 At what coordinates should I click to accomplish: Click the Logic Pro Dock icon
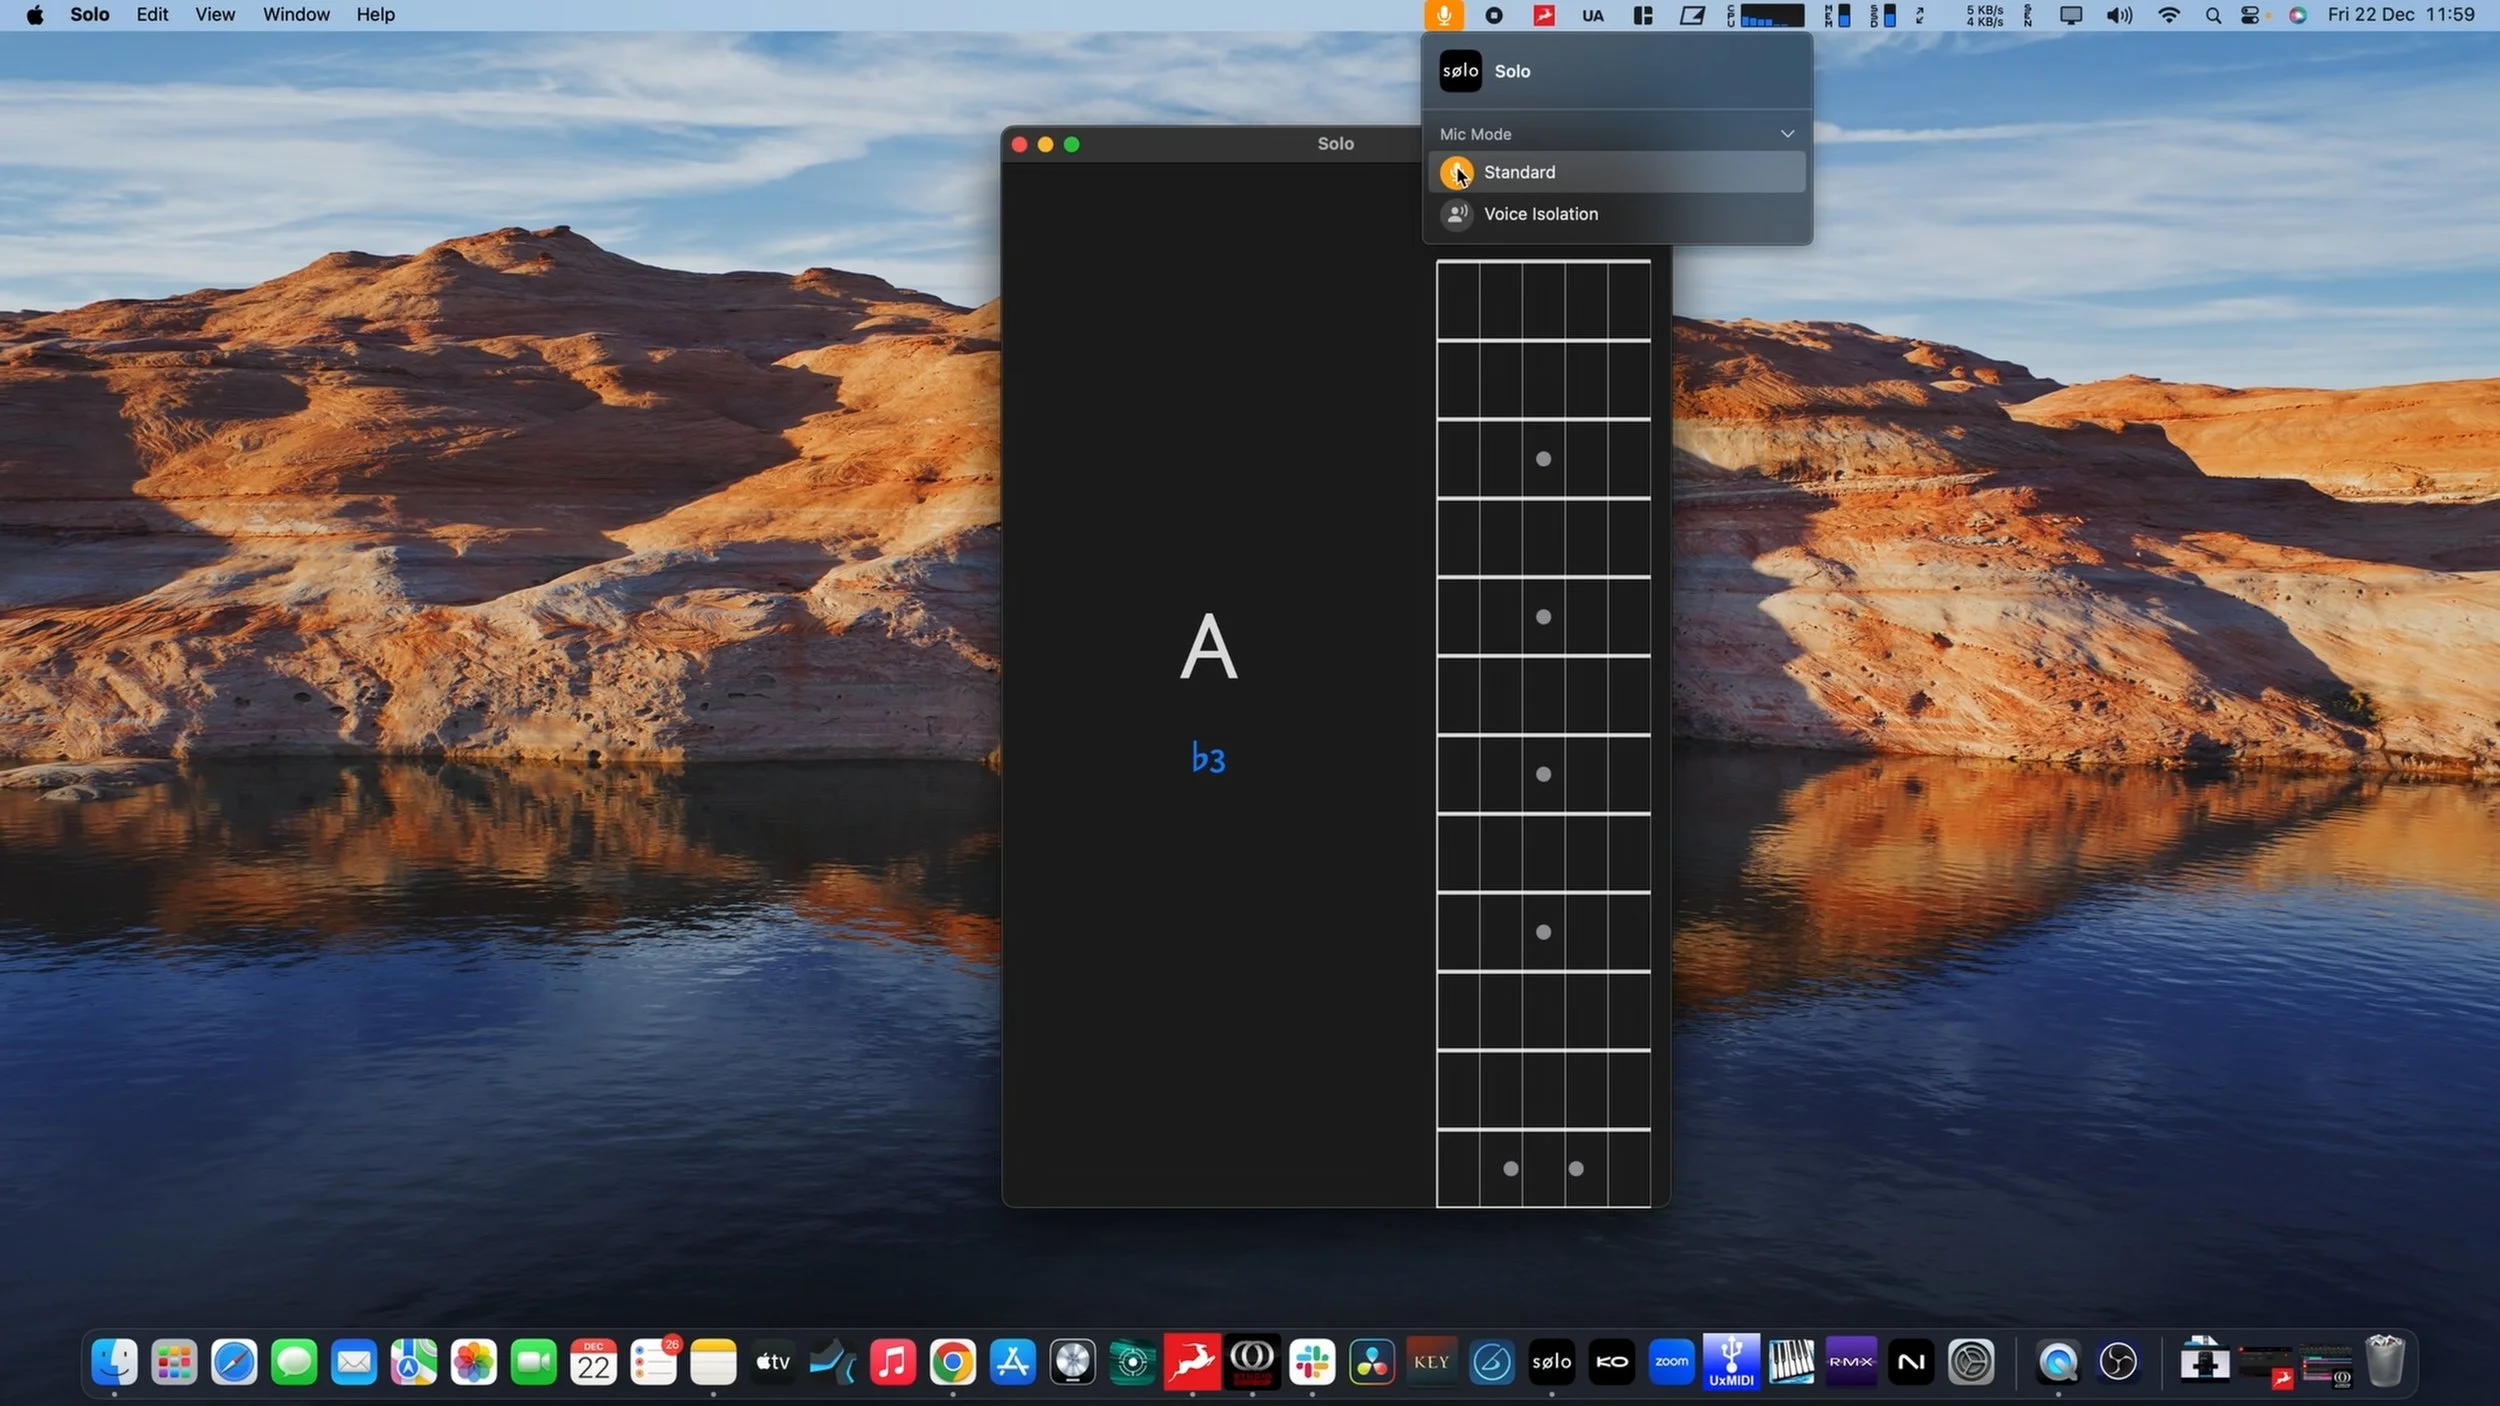tap(1072, 1362)
